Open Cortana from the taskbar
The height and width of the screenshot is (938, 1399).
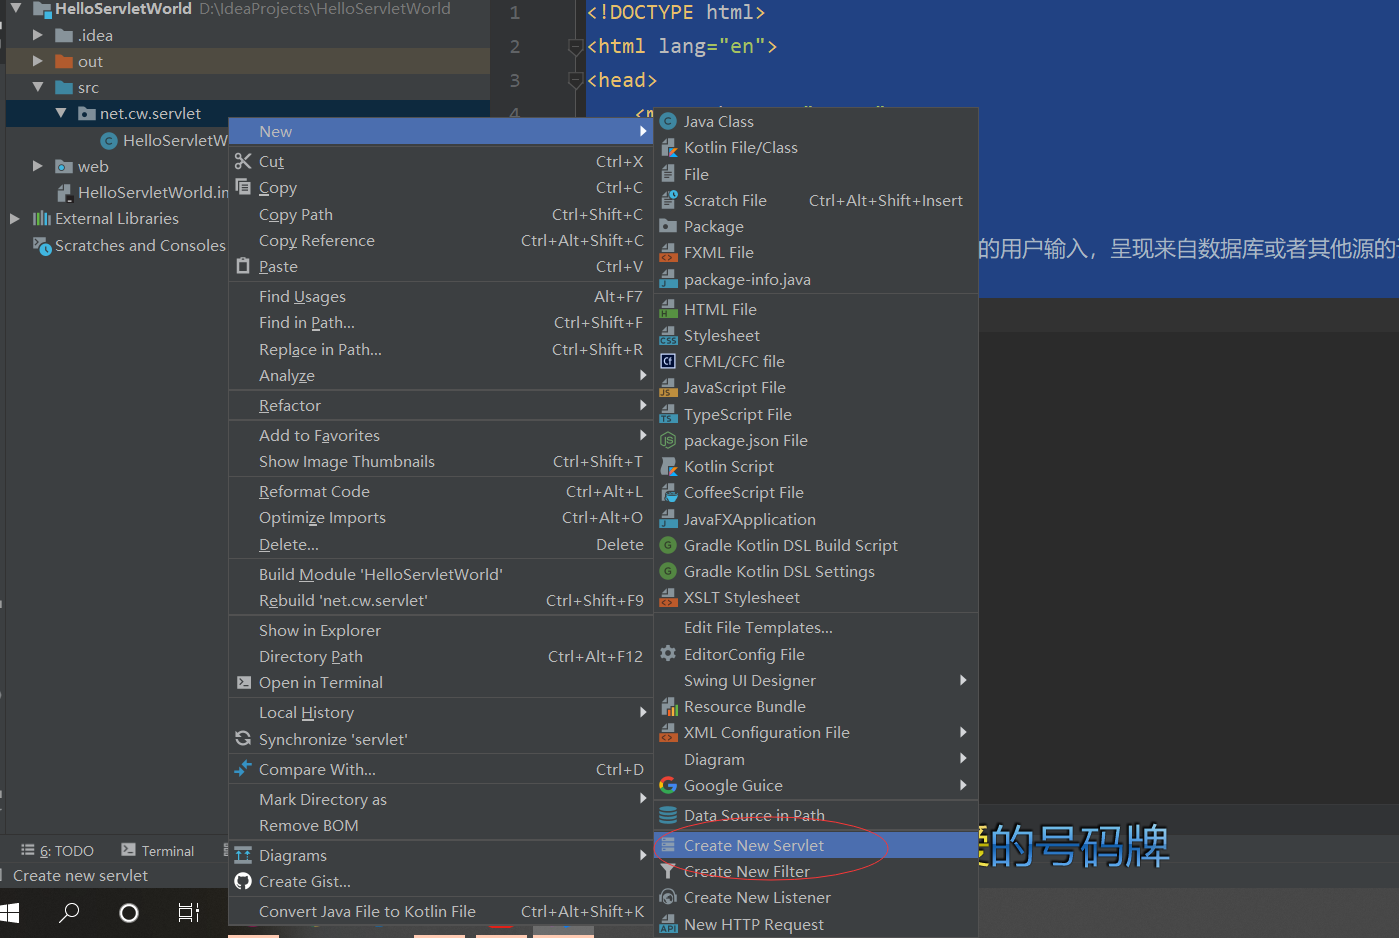[x=129, y=912]
